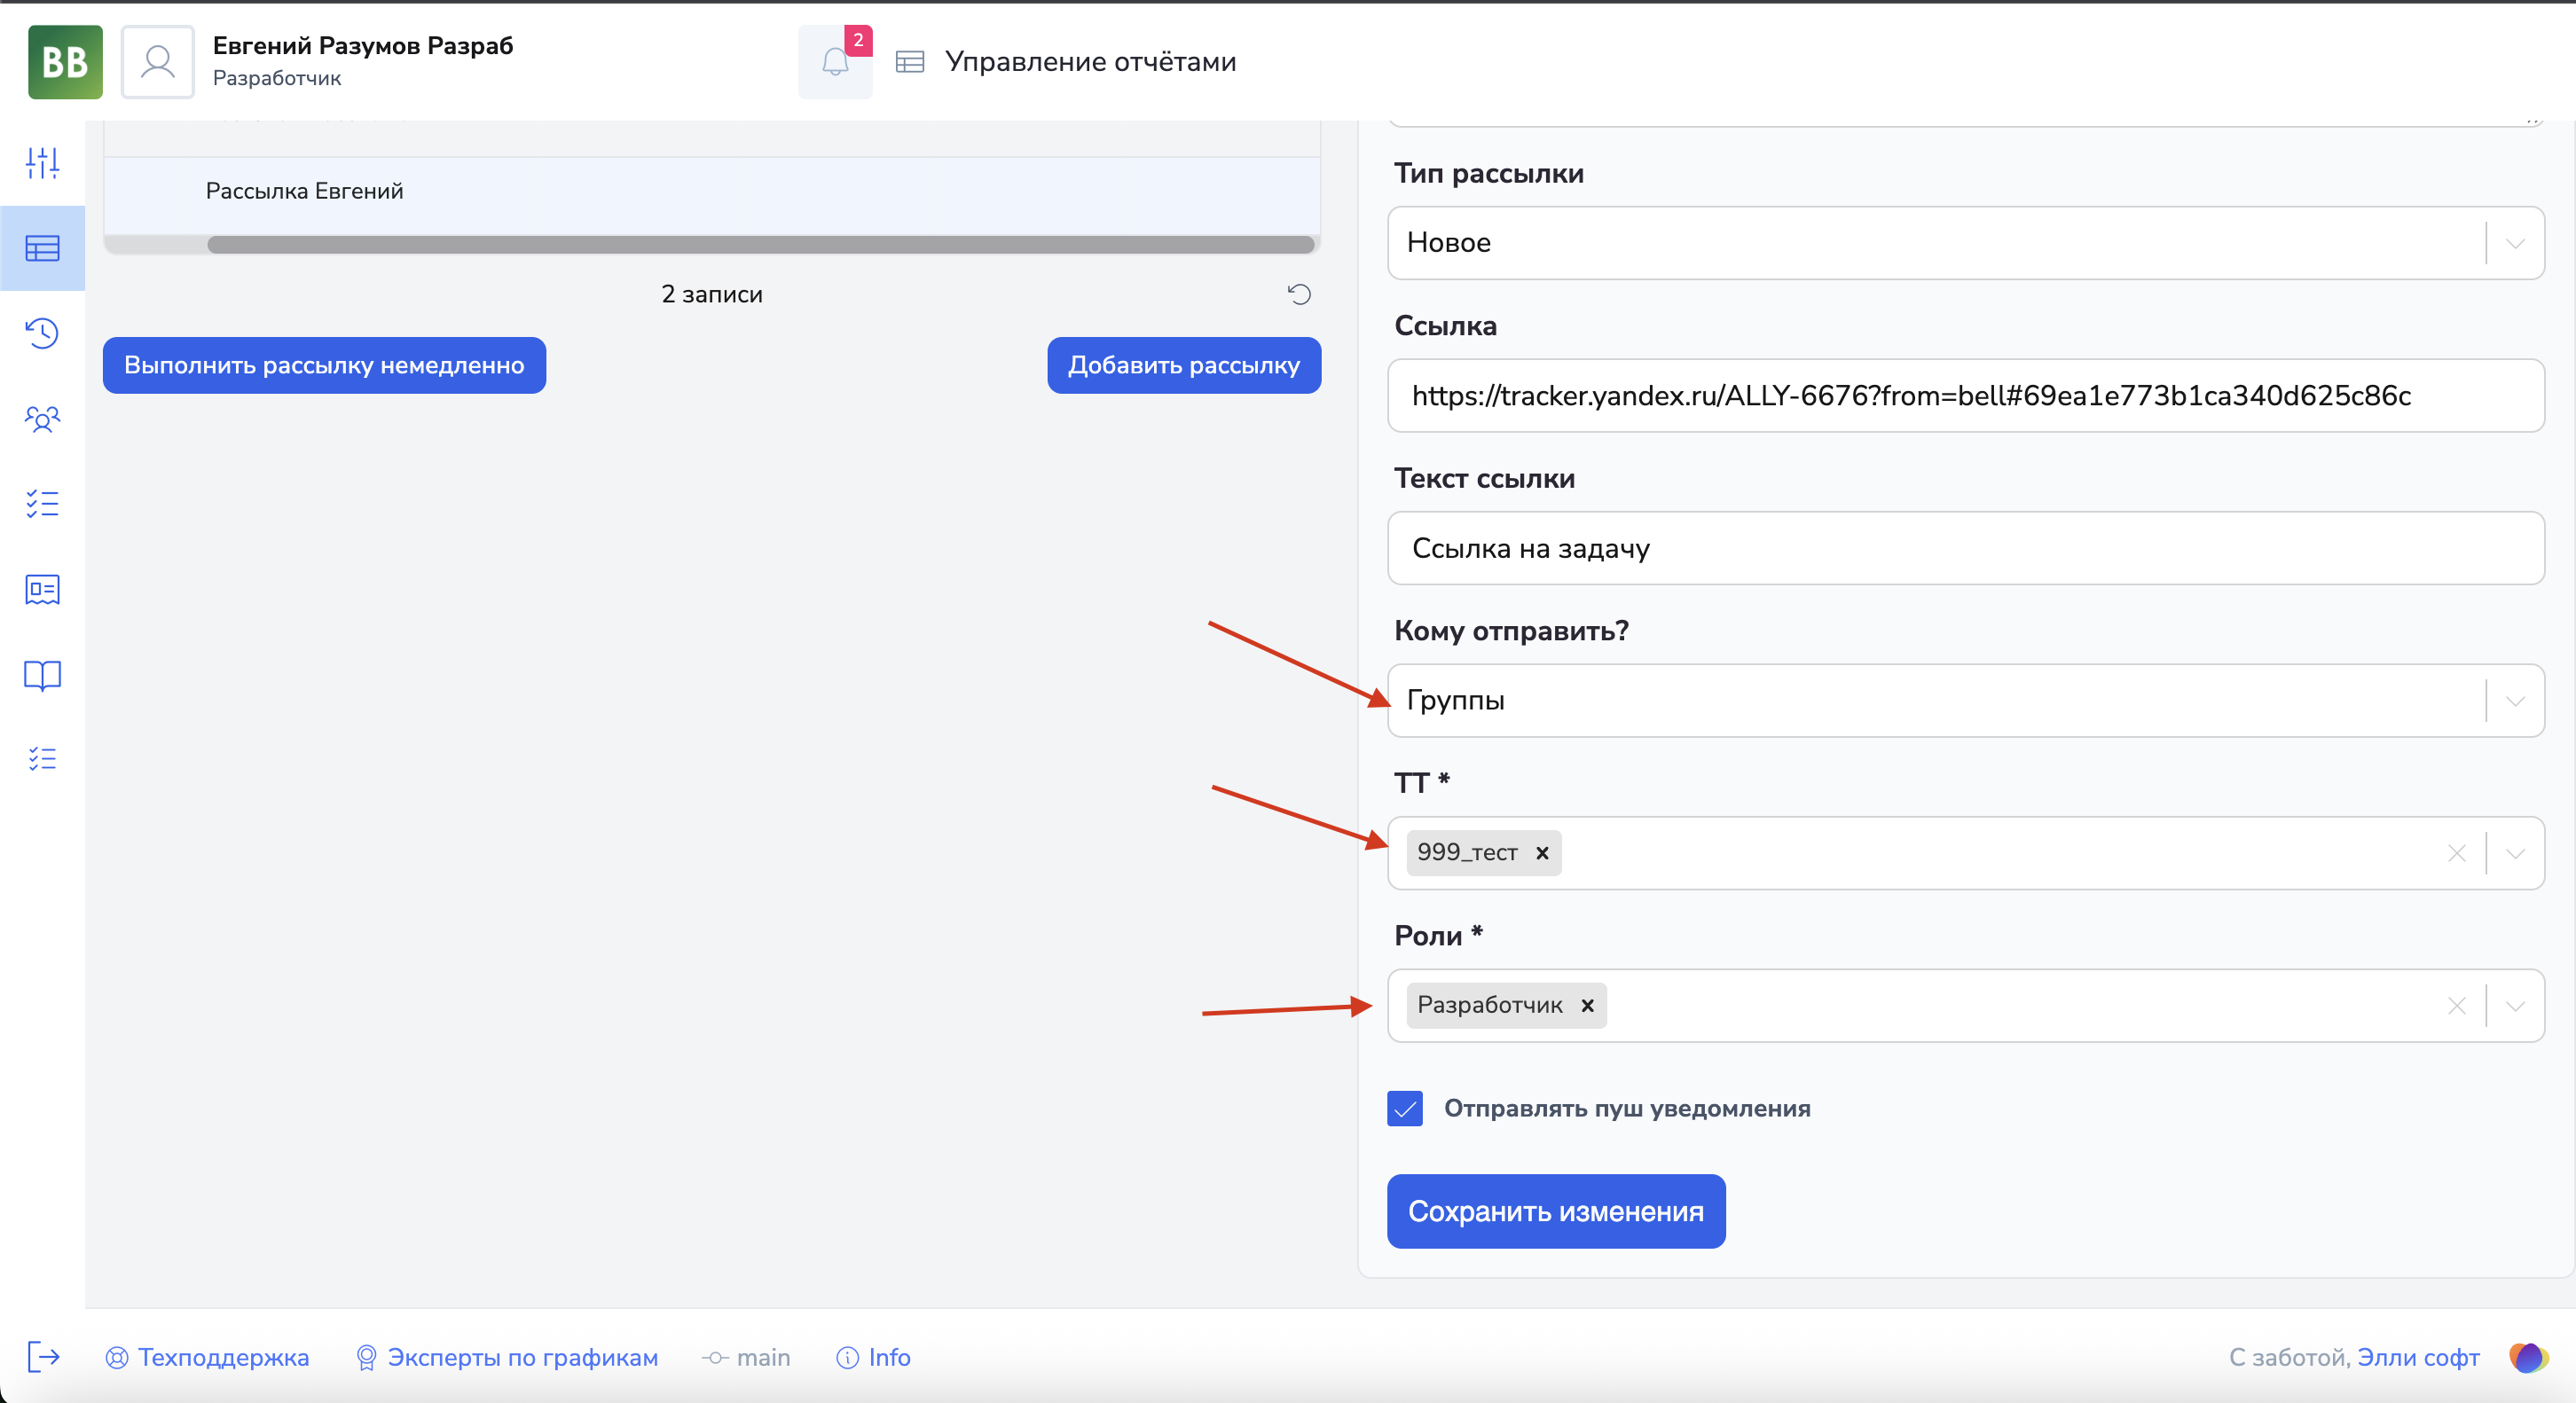
Task: Open the newspaper sidebar icon
Action: coord(42,589)
